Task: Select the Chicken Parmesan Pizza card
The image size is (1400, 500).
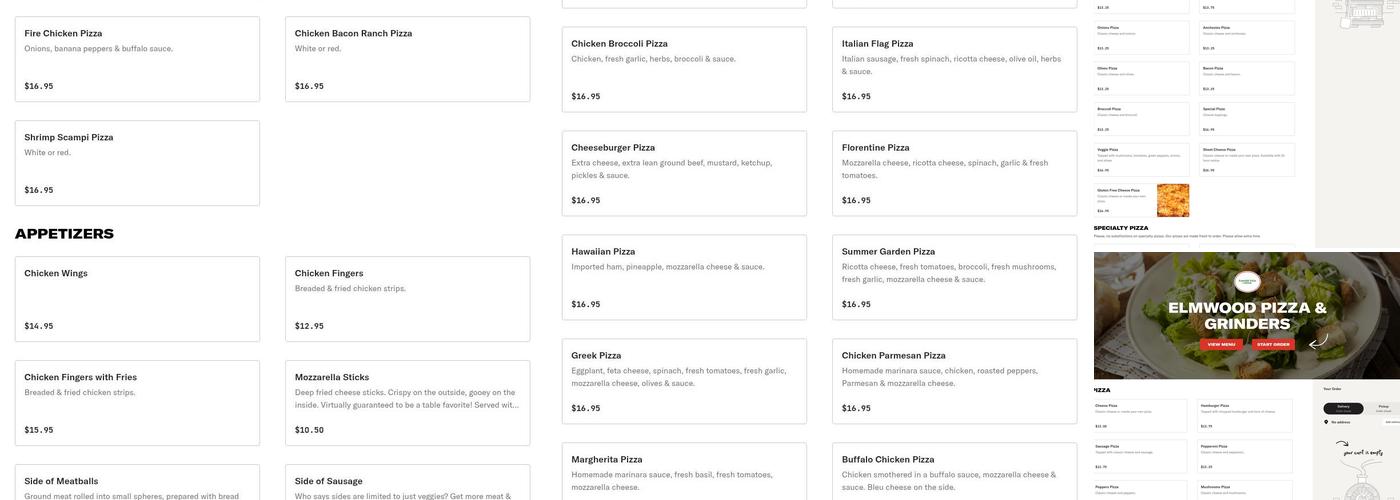Action: pos(954,381)
